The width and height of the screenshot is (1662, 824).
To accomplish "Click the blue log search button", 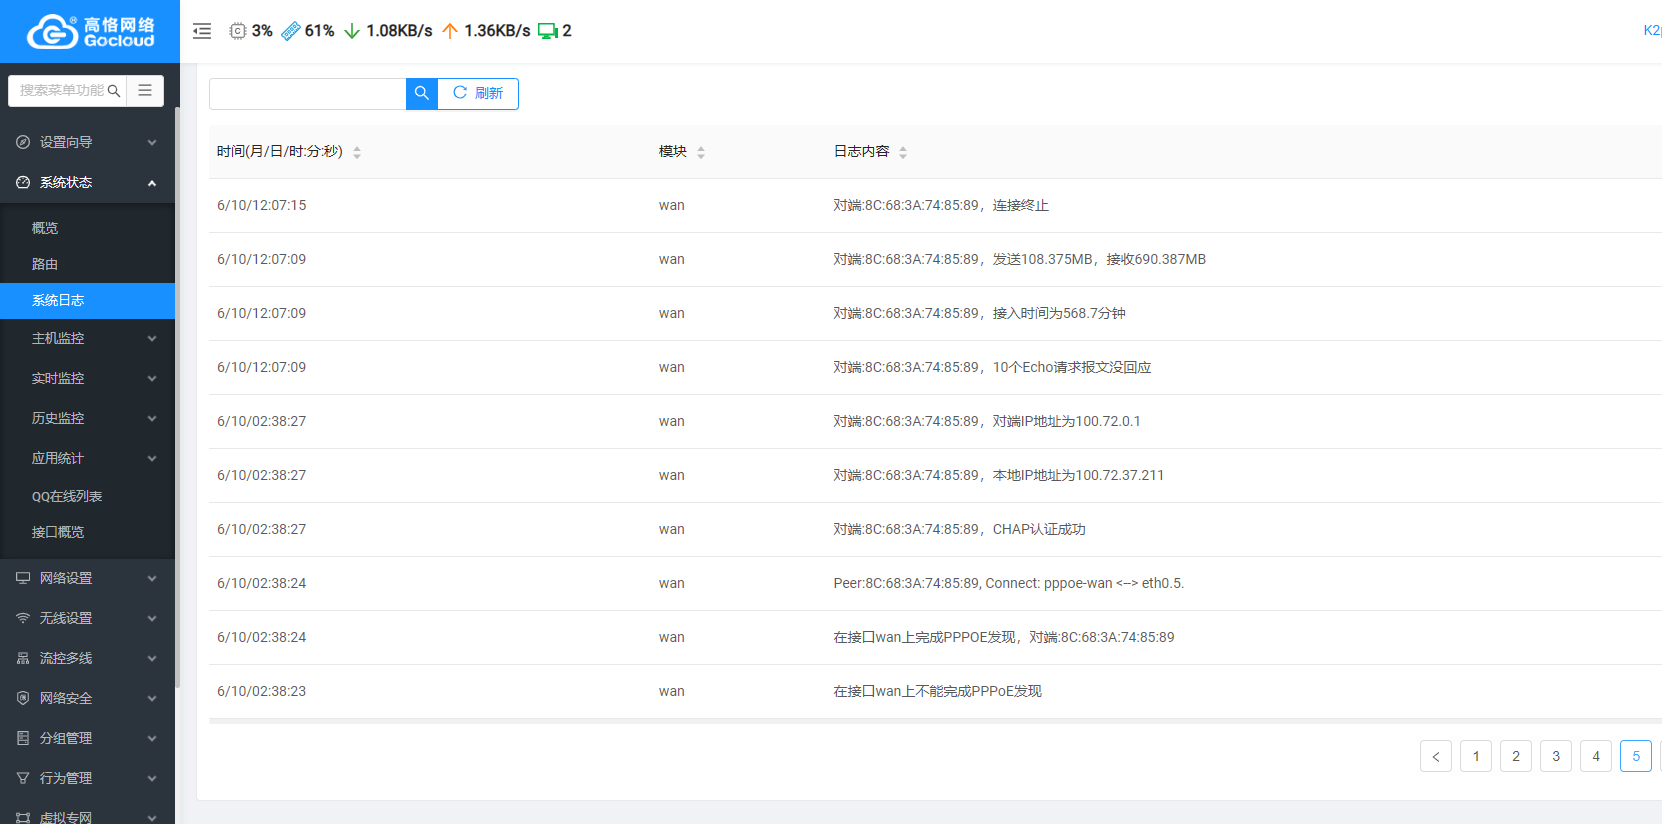I will (422, 93).
